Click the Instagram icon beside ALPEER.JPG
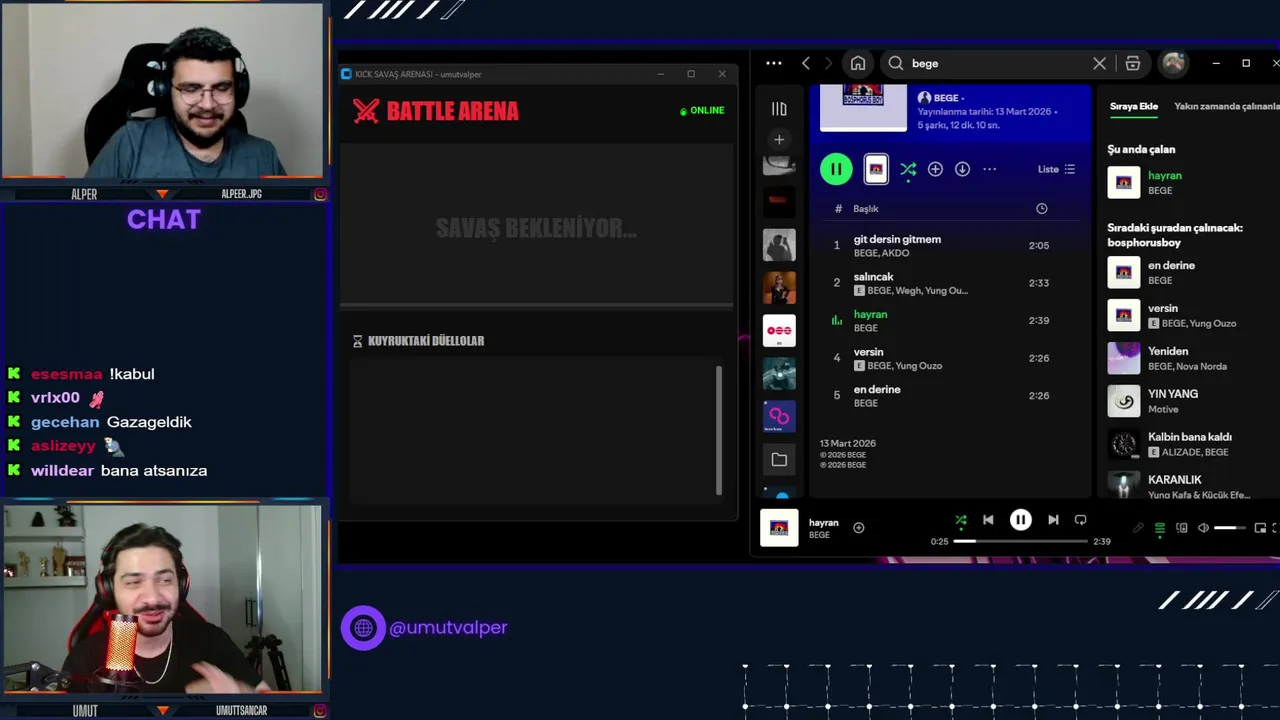 pos(320,194)
